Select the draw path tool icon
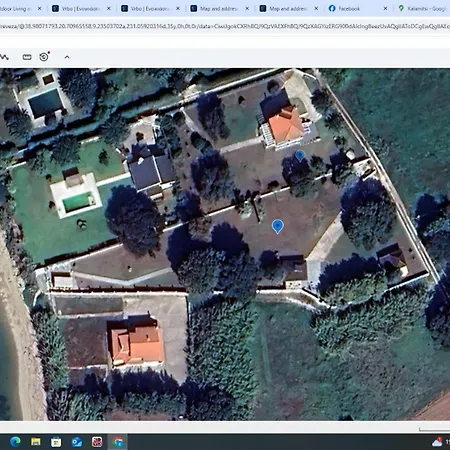 click(4, 57)
